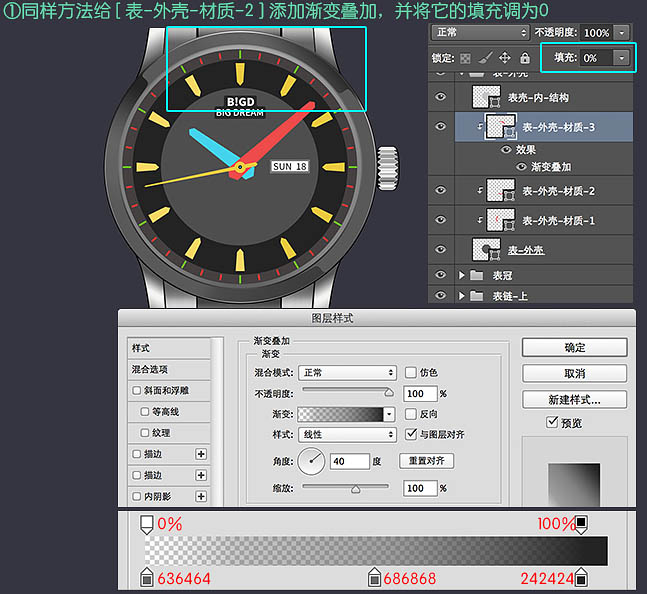Click the 重置对齐 button
Image resolution: width=647 pixels, height=594 pixels.
coord(426,461)
